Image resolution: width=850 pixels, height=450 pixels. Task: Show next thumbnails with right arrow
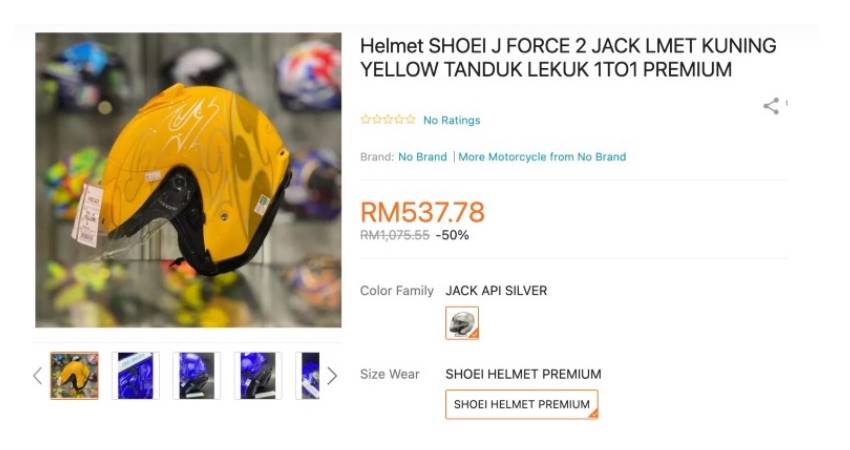click(x=332, y=376)
